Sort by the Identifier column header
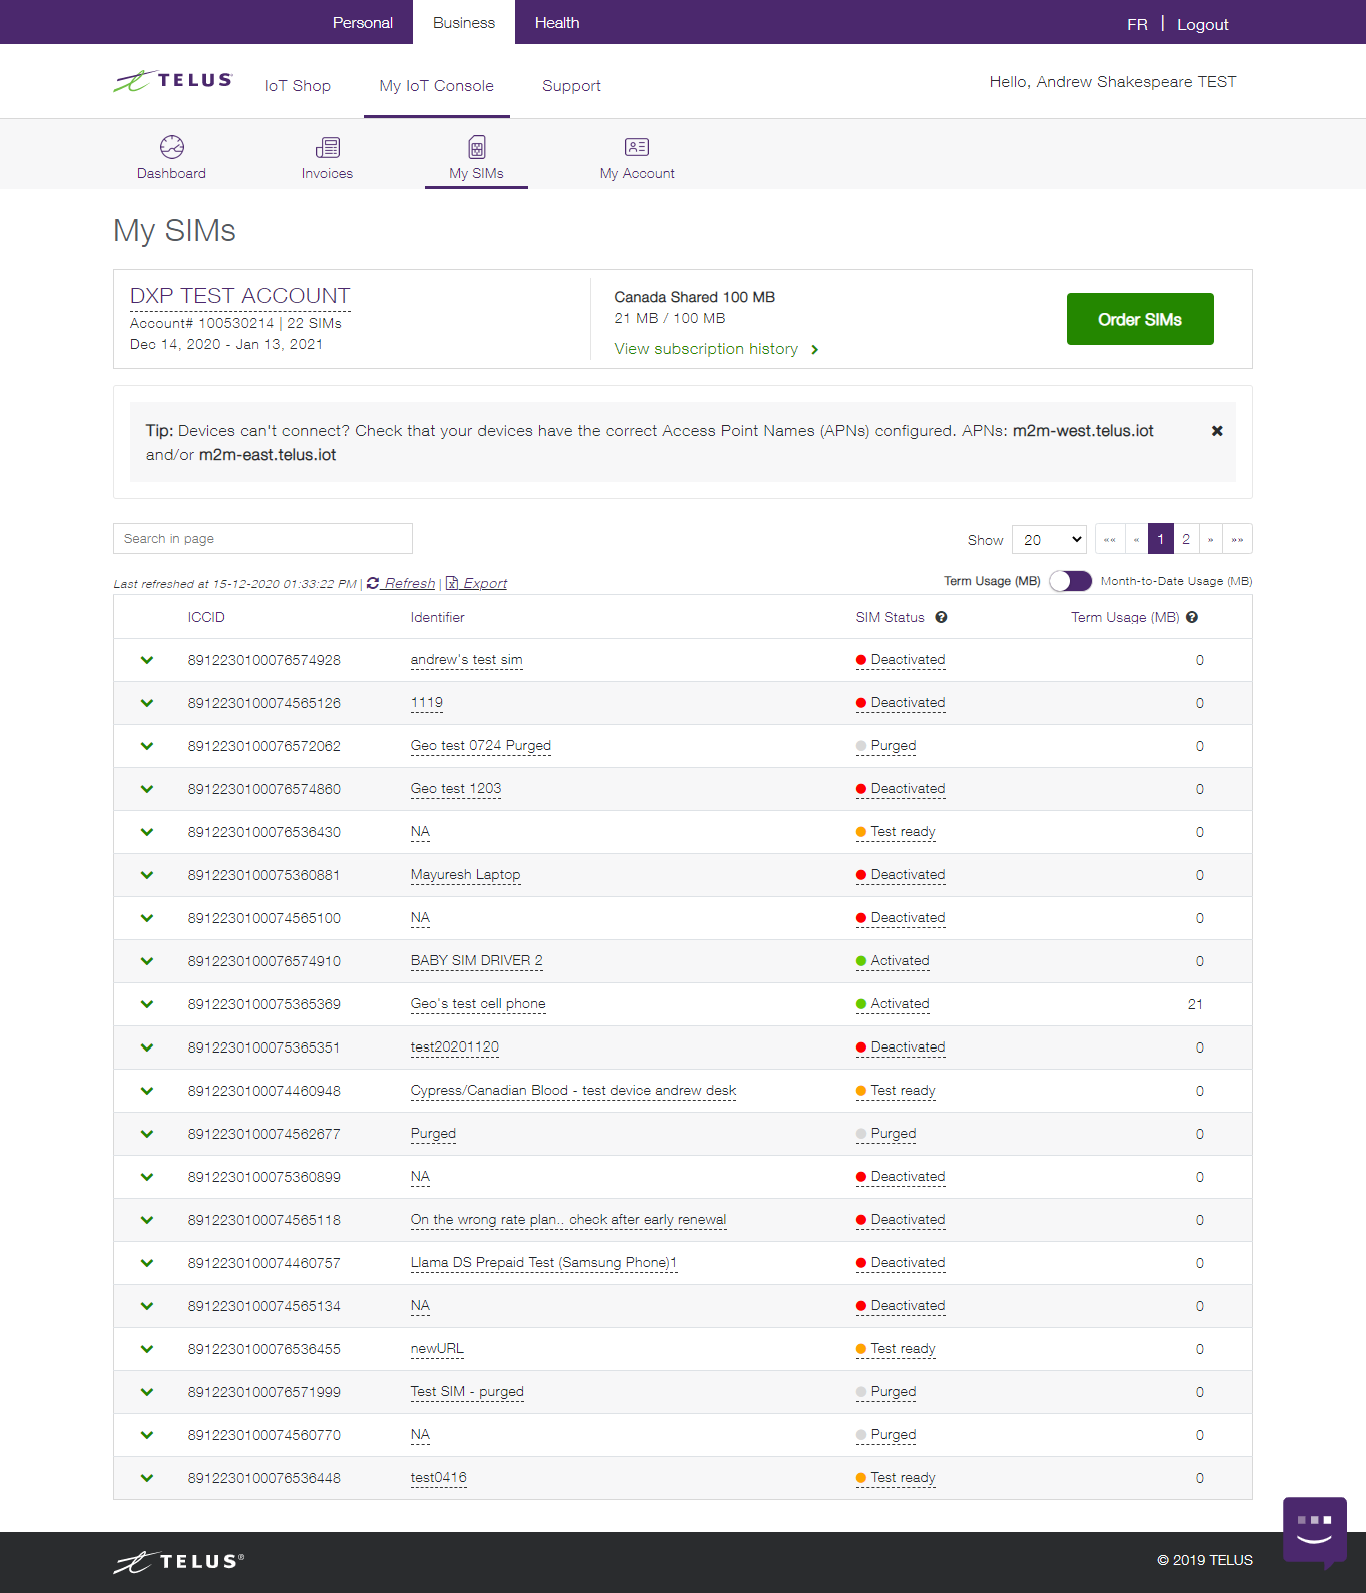 [x=438, y=617]
